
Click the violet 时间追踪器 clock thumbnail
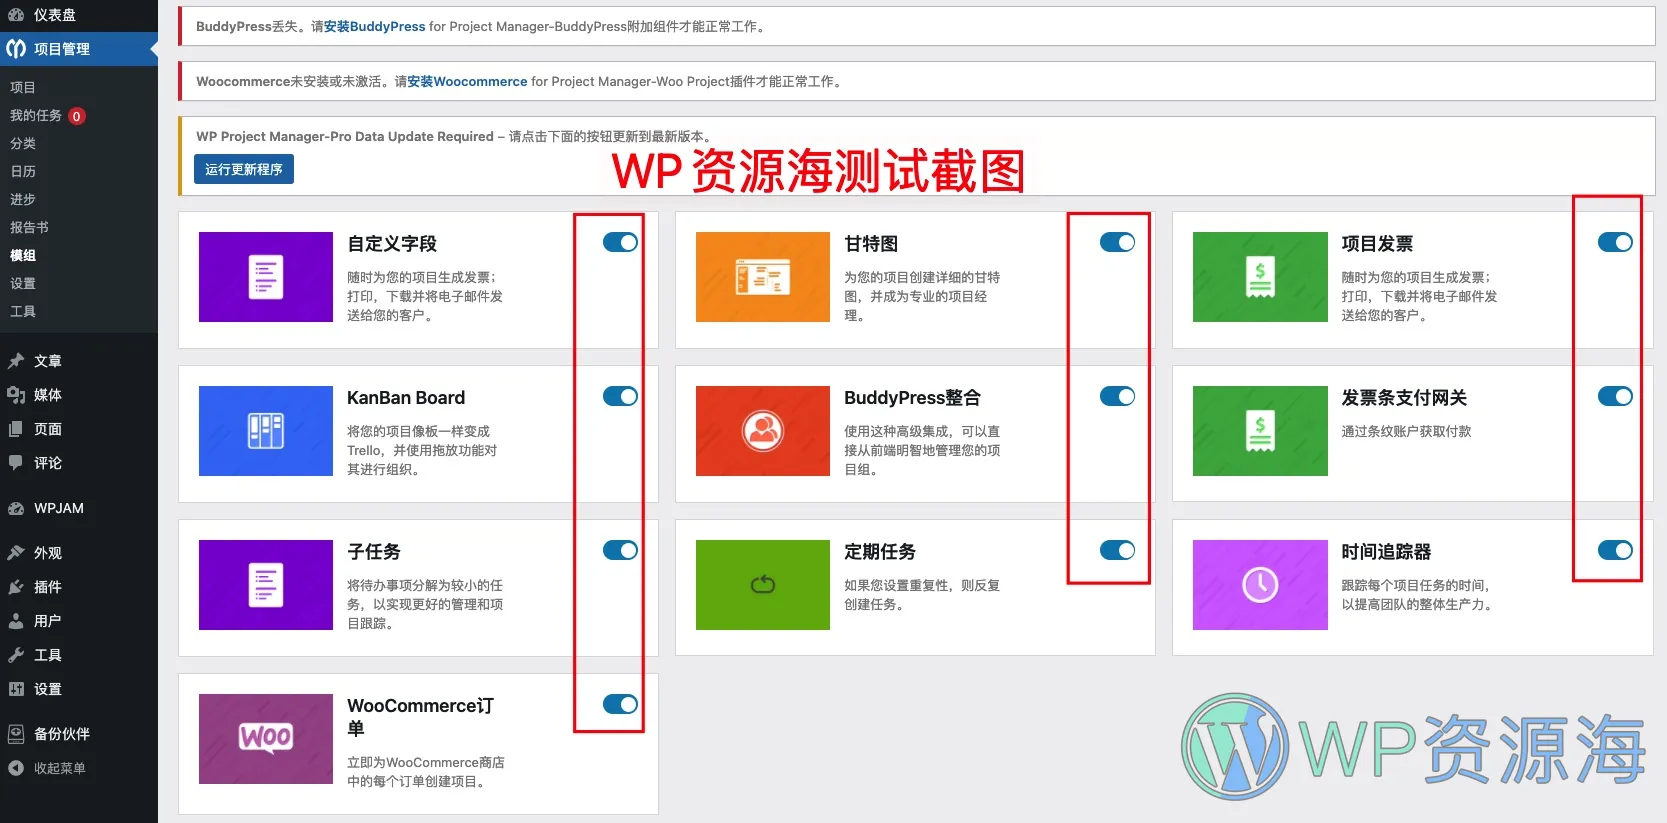(x=1260, y=585)
